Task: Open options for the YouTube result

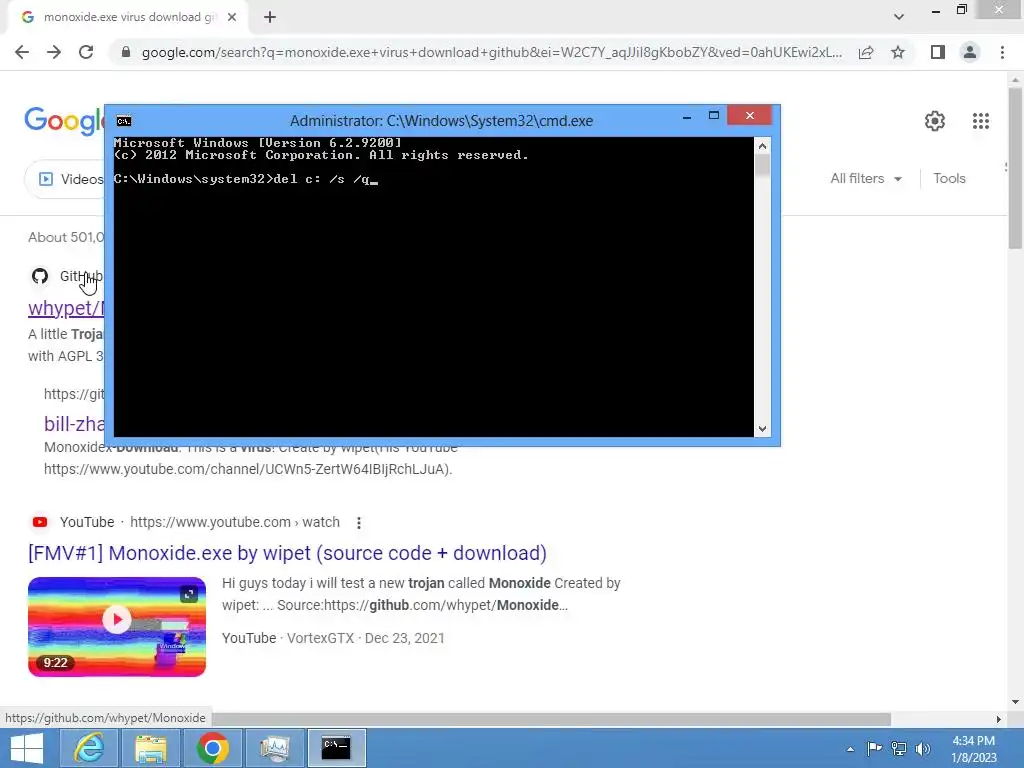Action: click(x=359, y=522)
